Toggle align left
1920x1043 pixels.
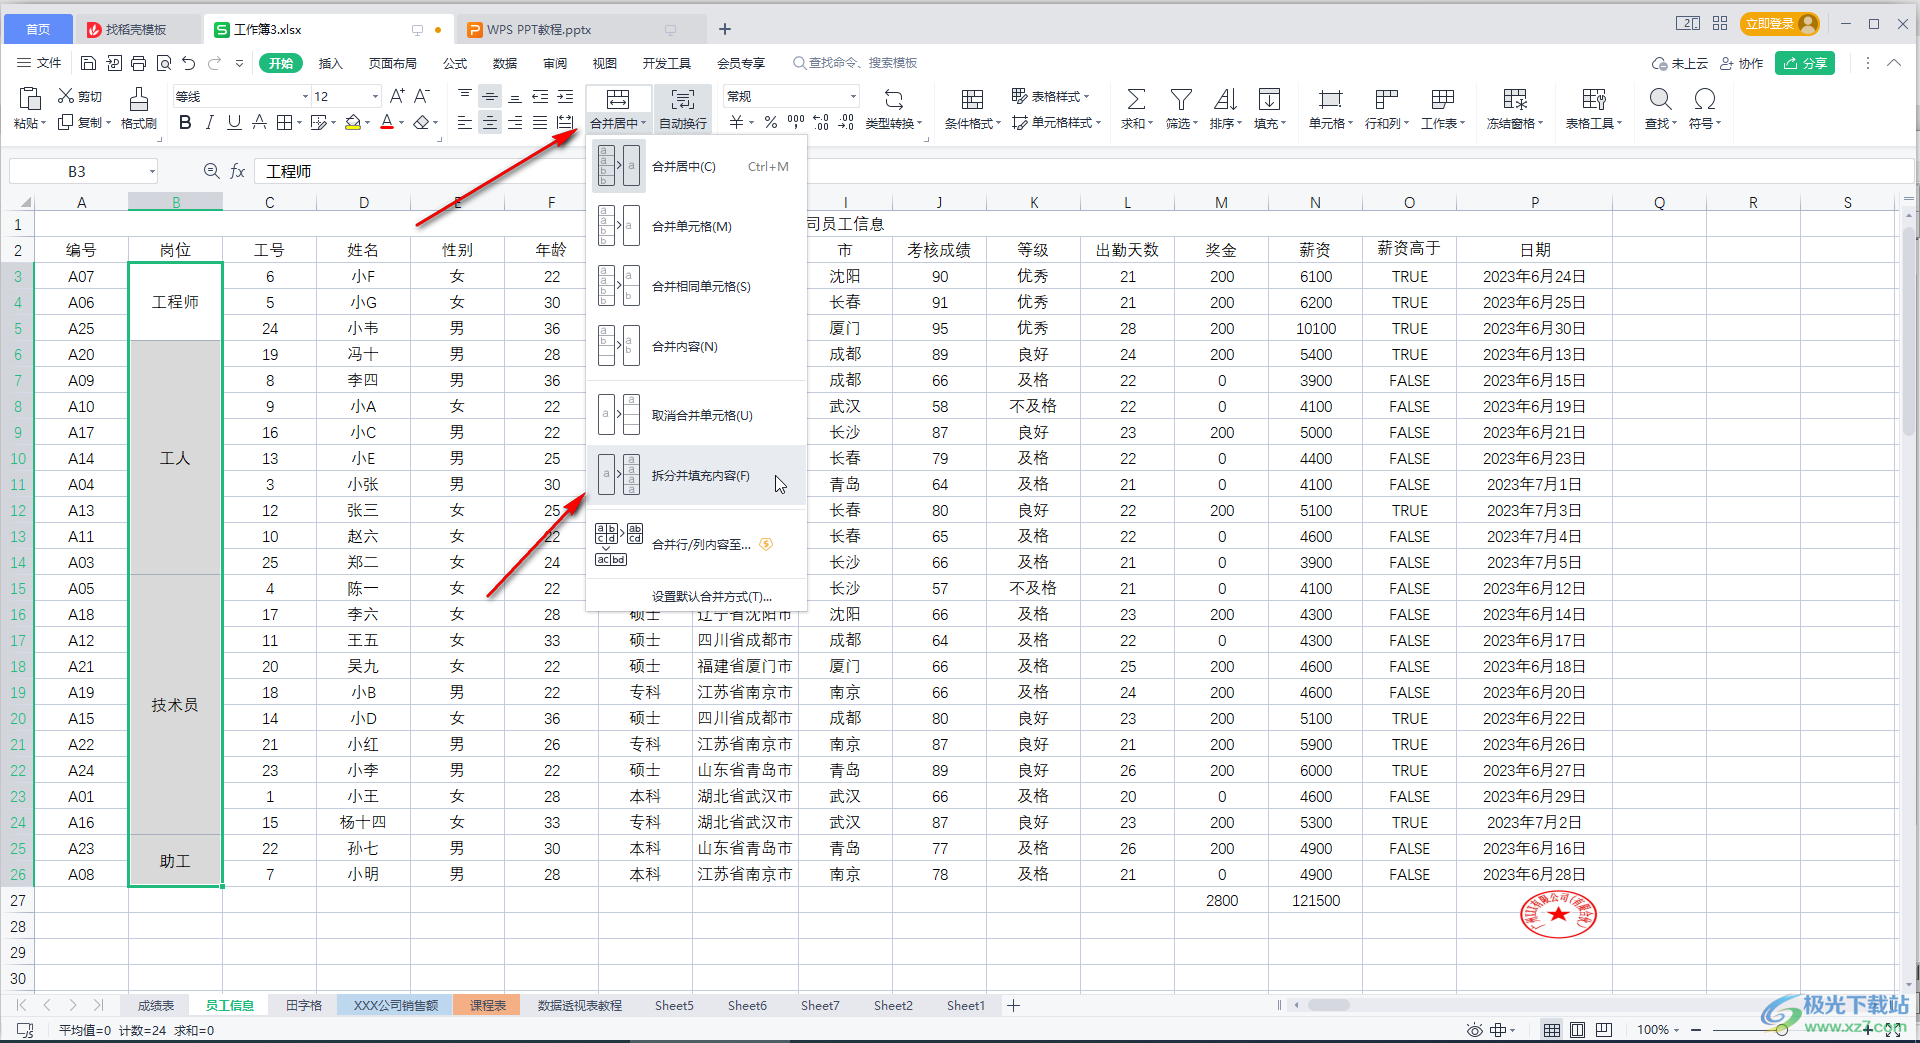click(x=465, y=122)
